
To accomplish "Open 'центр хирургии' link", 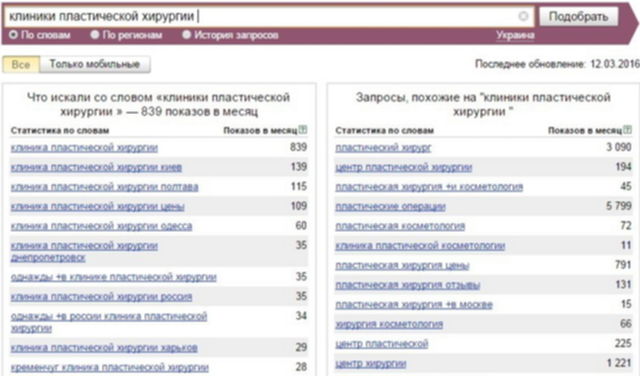I will click(371, 363).
